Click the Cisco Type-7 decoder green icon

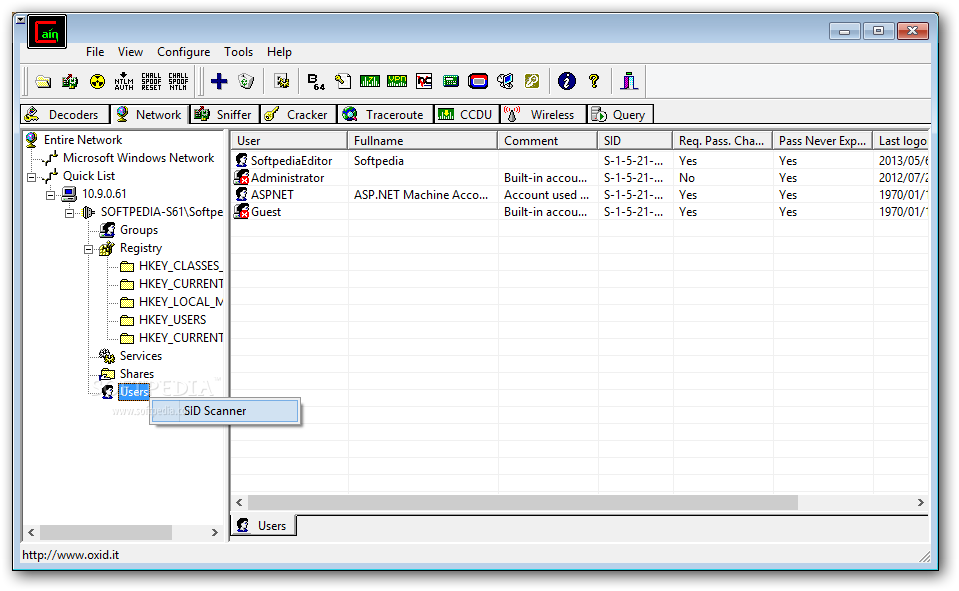click(x=370, y=81)
